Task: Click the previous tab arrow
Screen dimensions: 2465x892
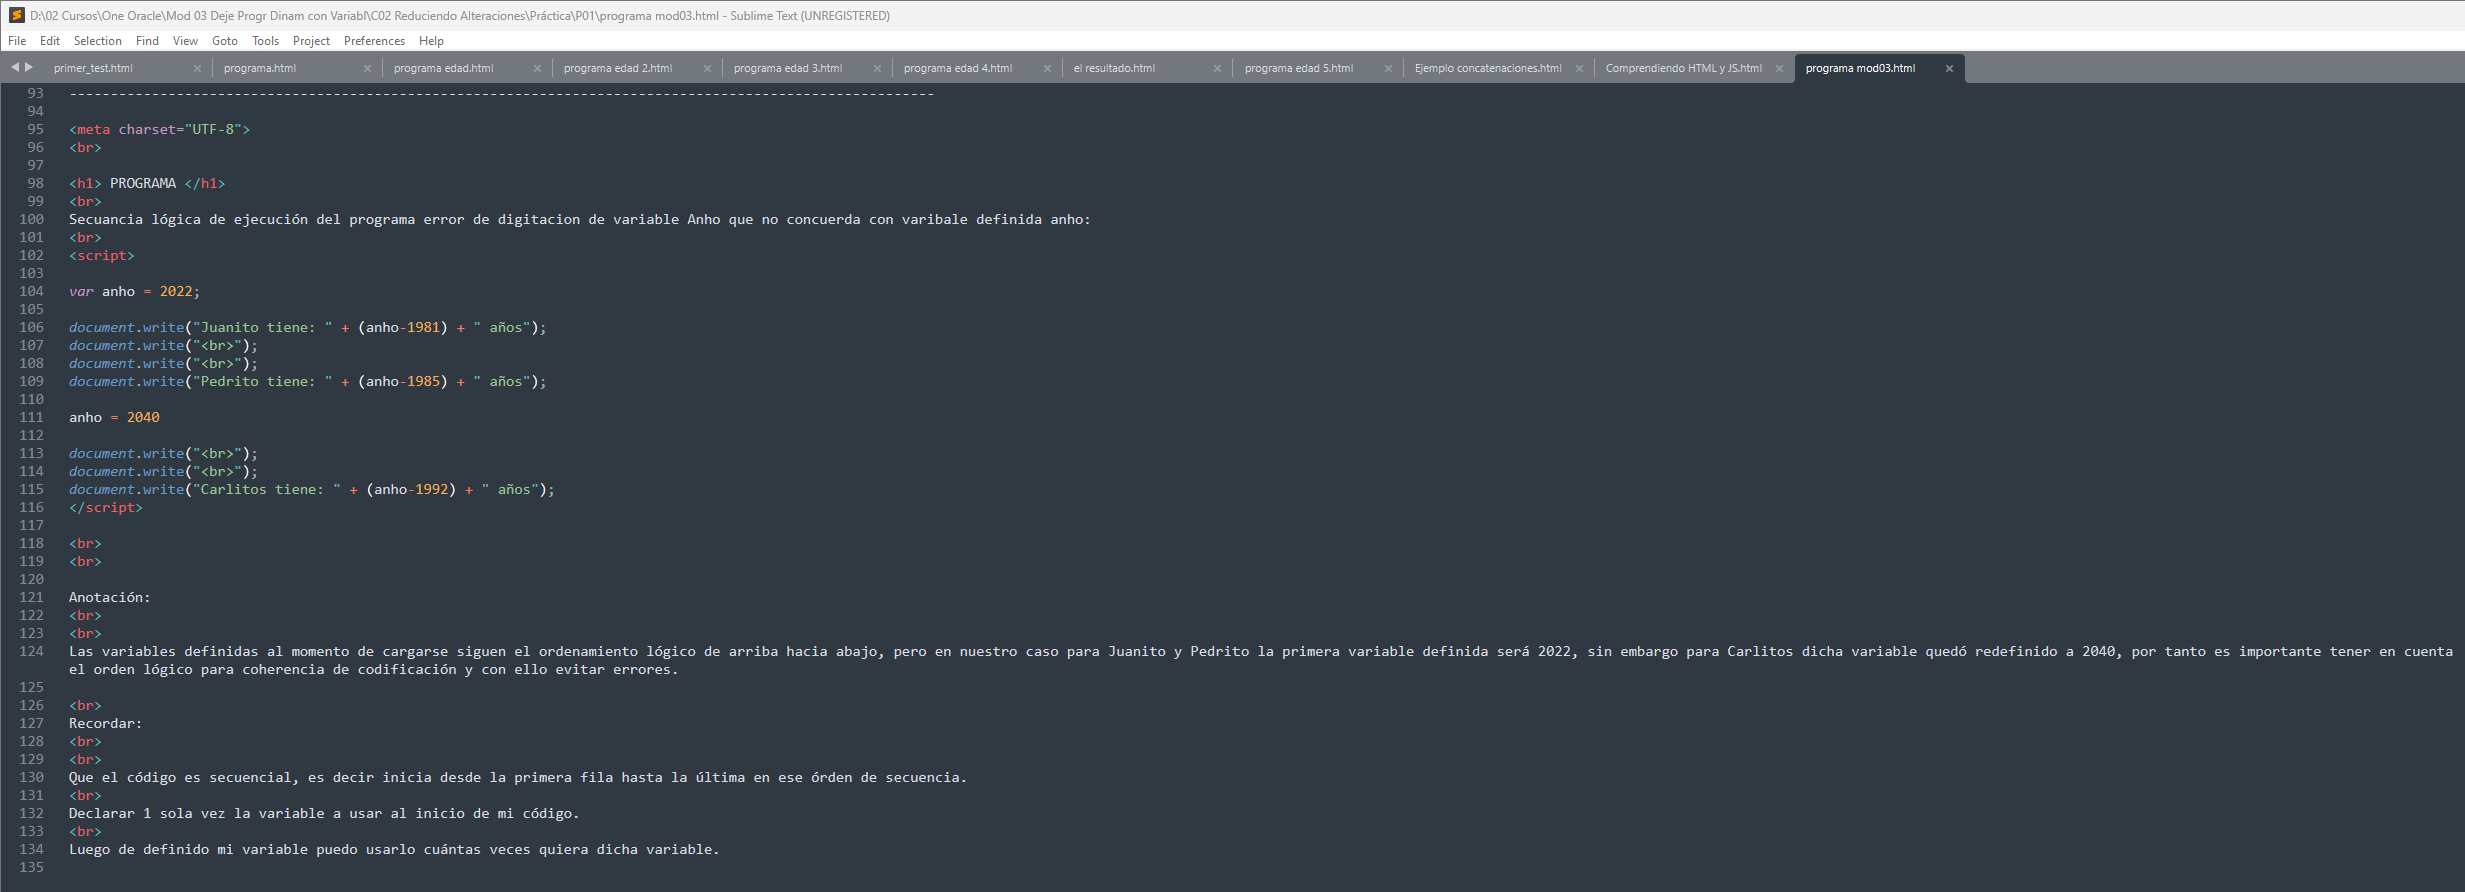Action: click(15, 67)
